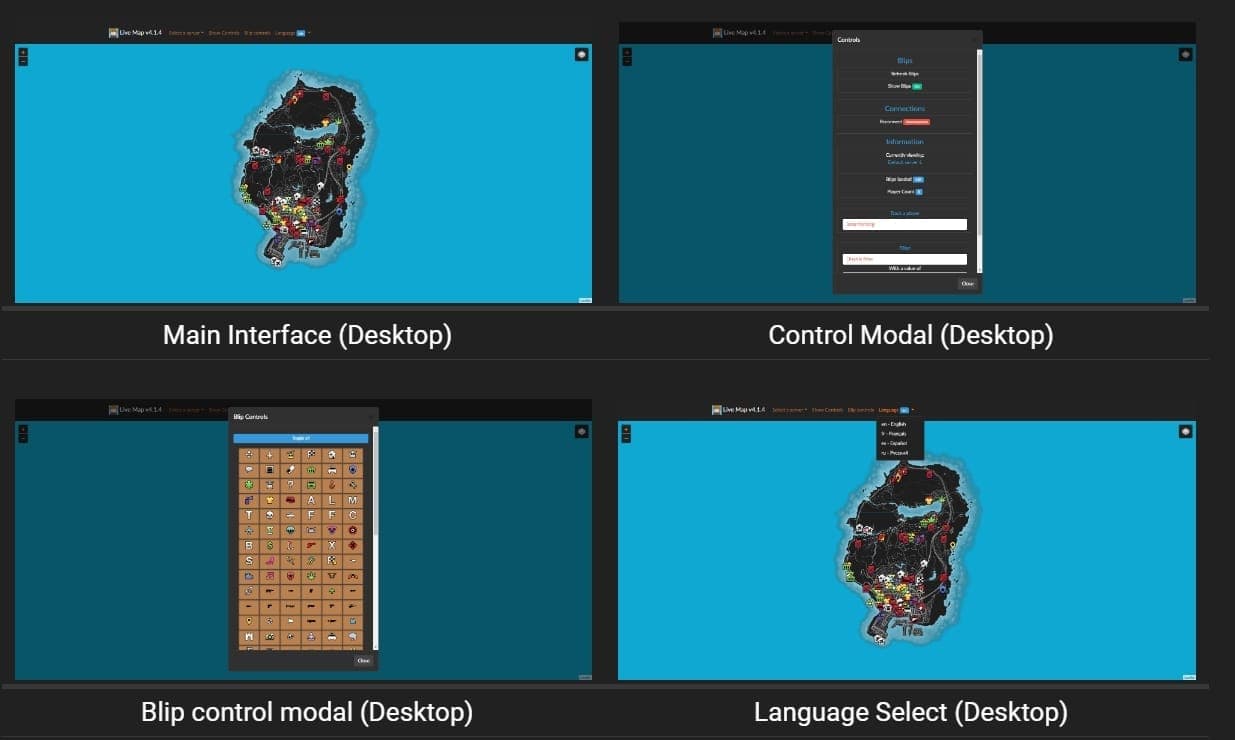Open the Default server 1 link
This screenshot has height=740, width=1235.
pos(904,161)
